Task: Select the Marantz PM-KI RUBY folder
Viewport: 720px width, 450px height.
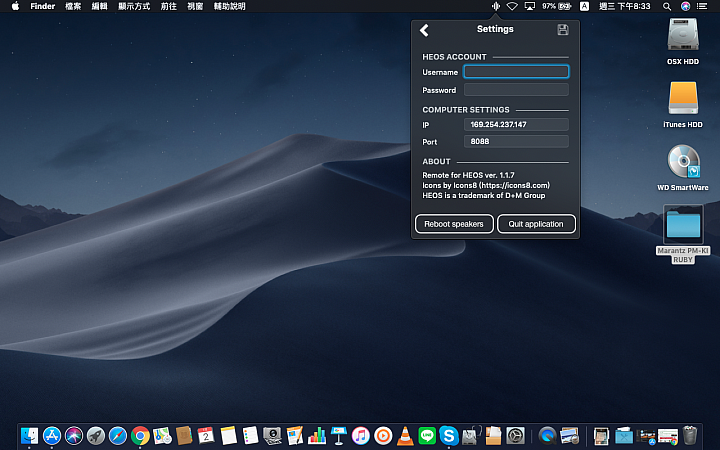Action: [x=683, y=234]
